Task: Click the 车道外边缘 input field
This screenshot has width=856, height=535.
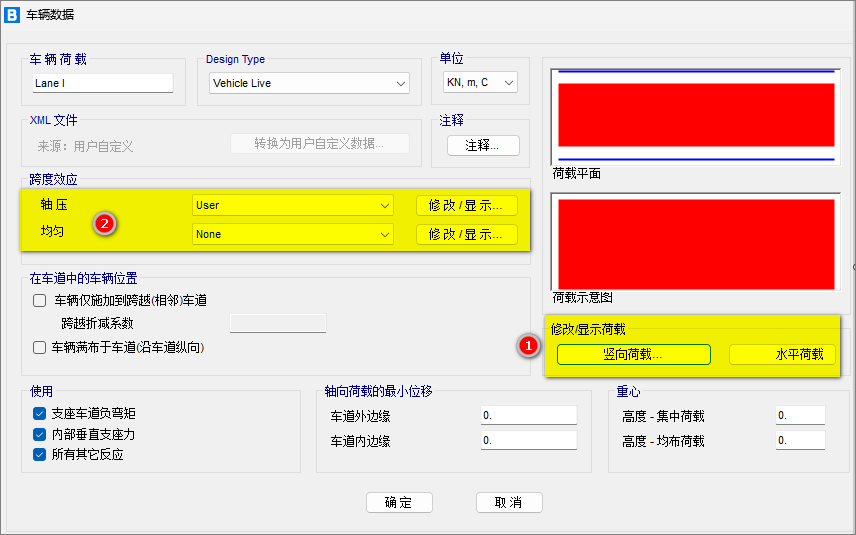Action: pyautogui.click(x=529, y=415)
